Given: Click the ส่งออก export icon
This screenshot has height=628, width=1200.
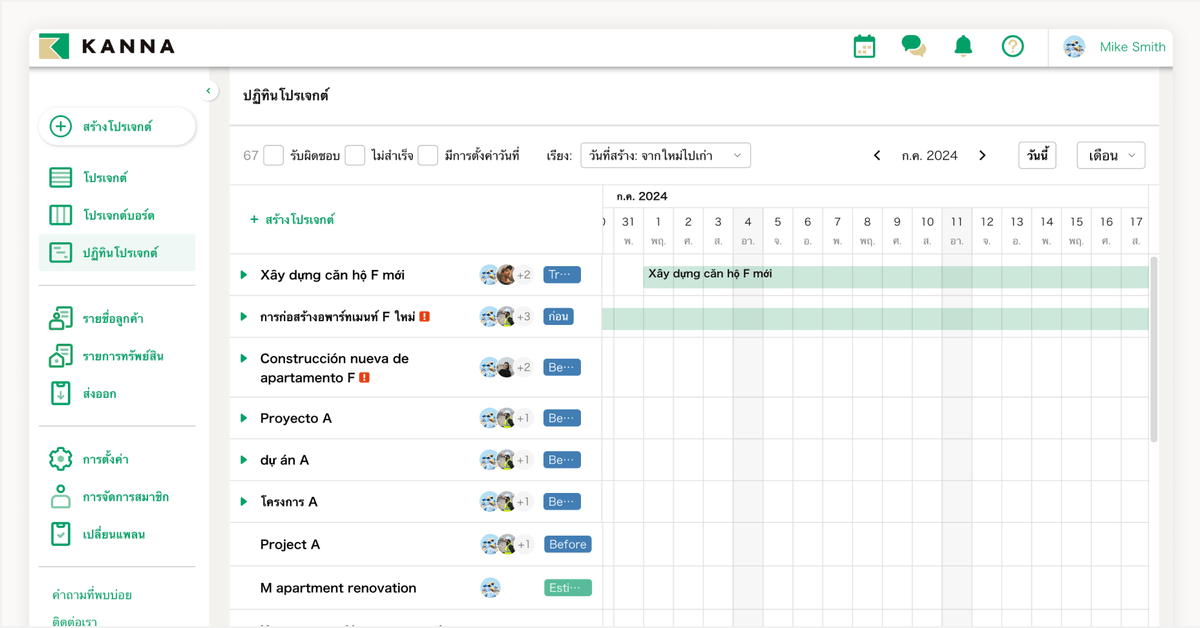Looking at the screenshot, I should pos(61,393).
